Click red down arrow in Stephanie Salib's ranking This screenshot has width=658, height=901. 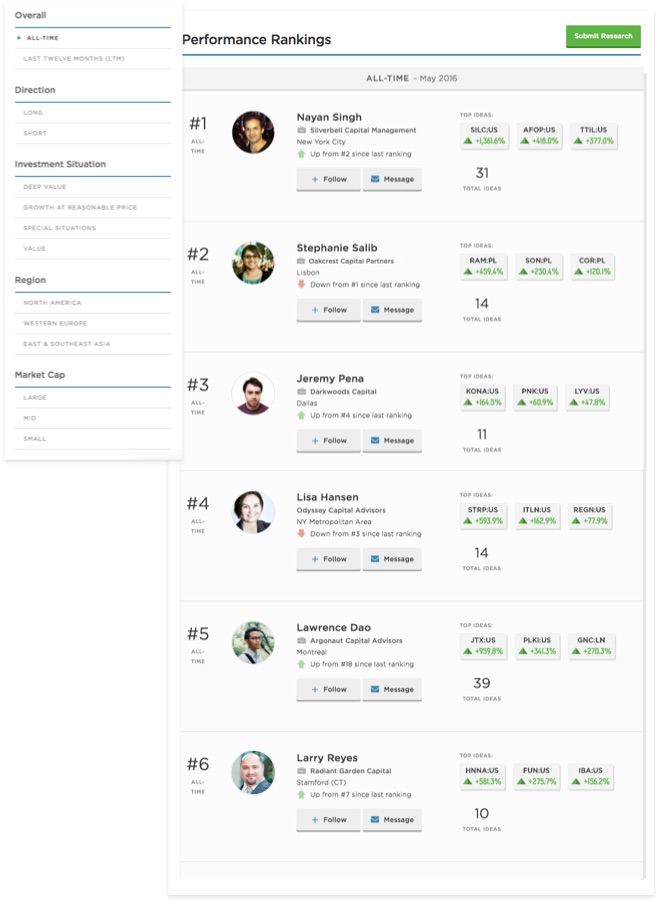tap(301, 284)
